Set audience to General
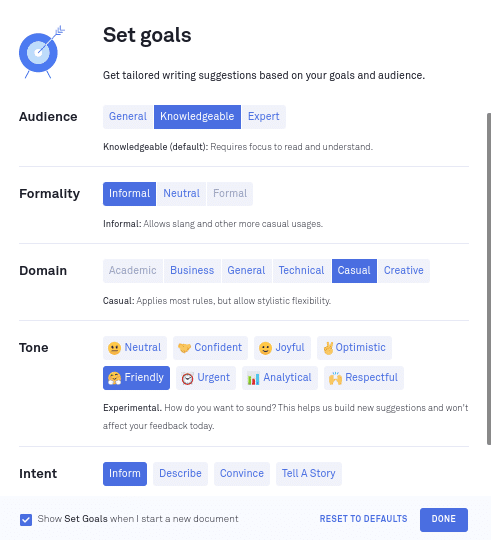This screenshot has height=540, width=491. [128, 117]
